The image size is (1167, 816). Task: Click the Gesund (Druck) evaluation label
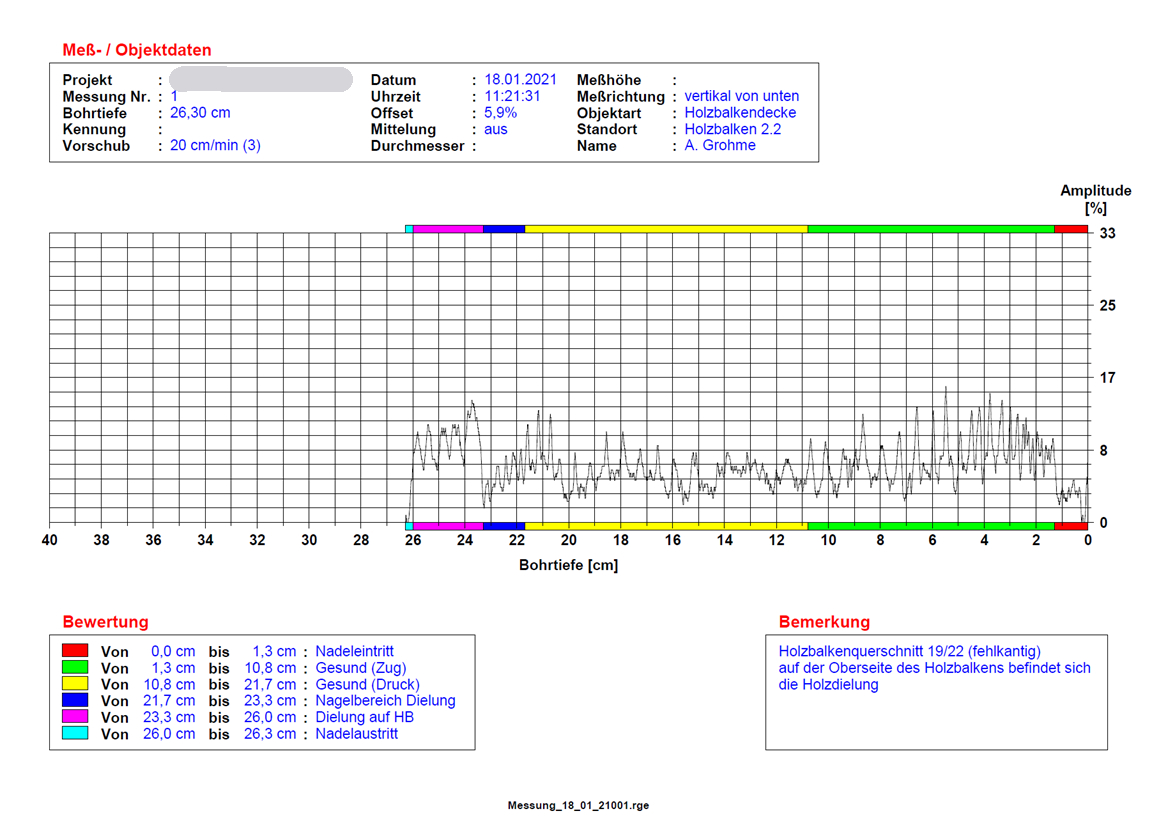pyautogui.click(x=367, y=684)
